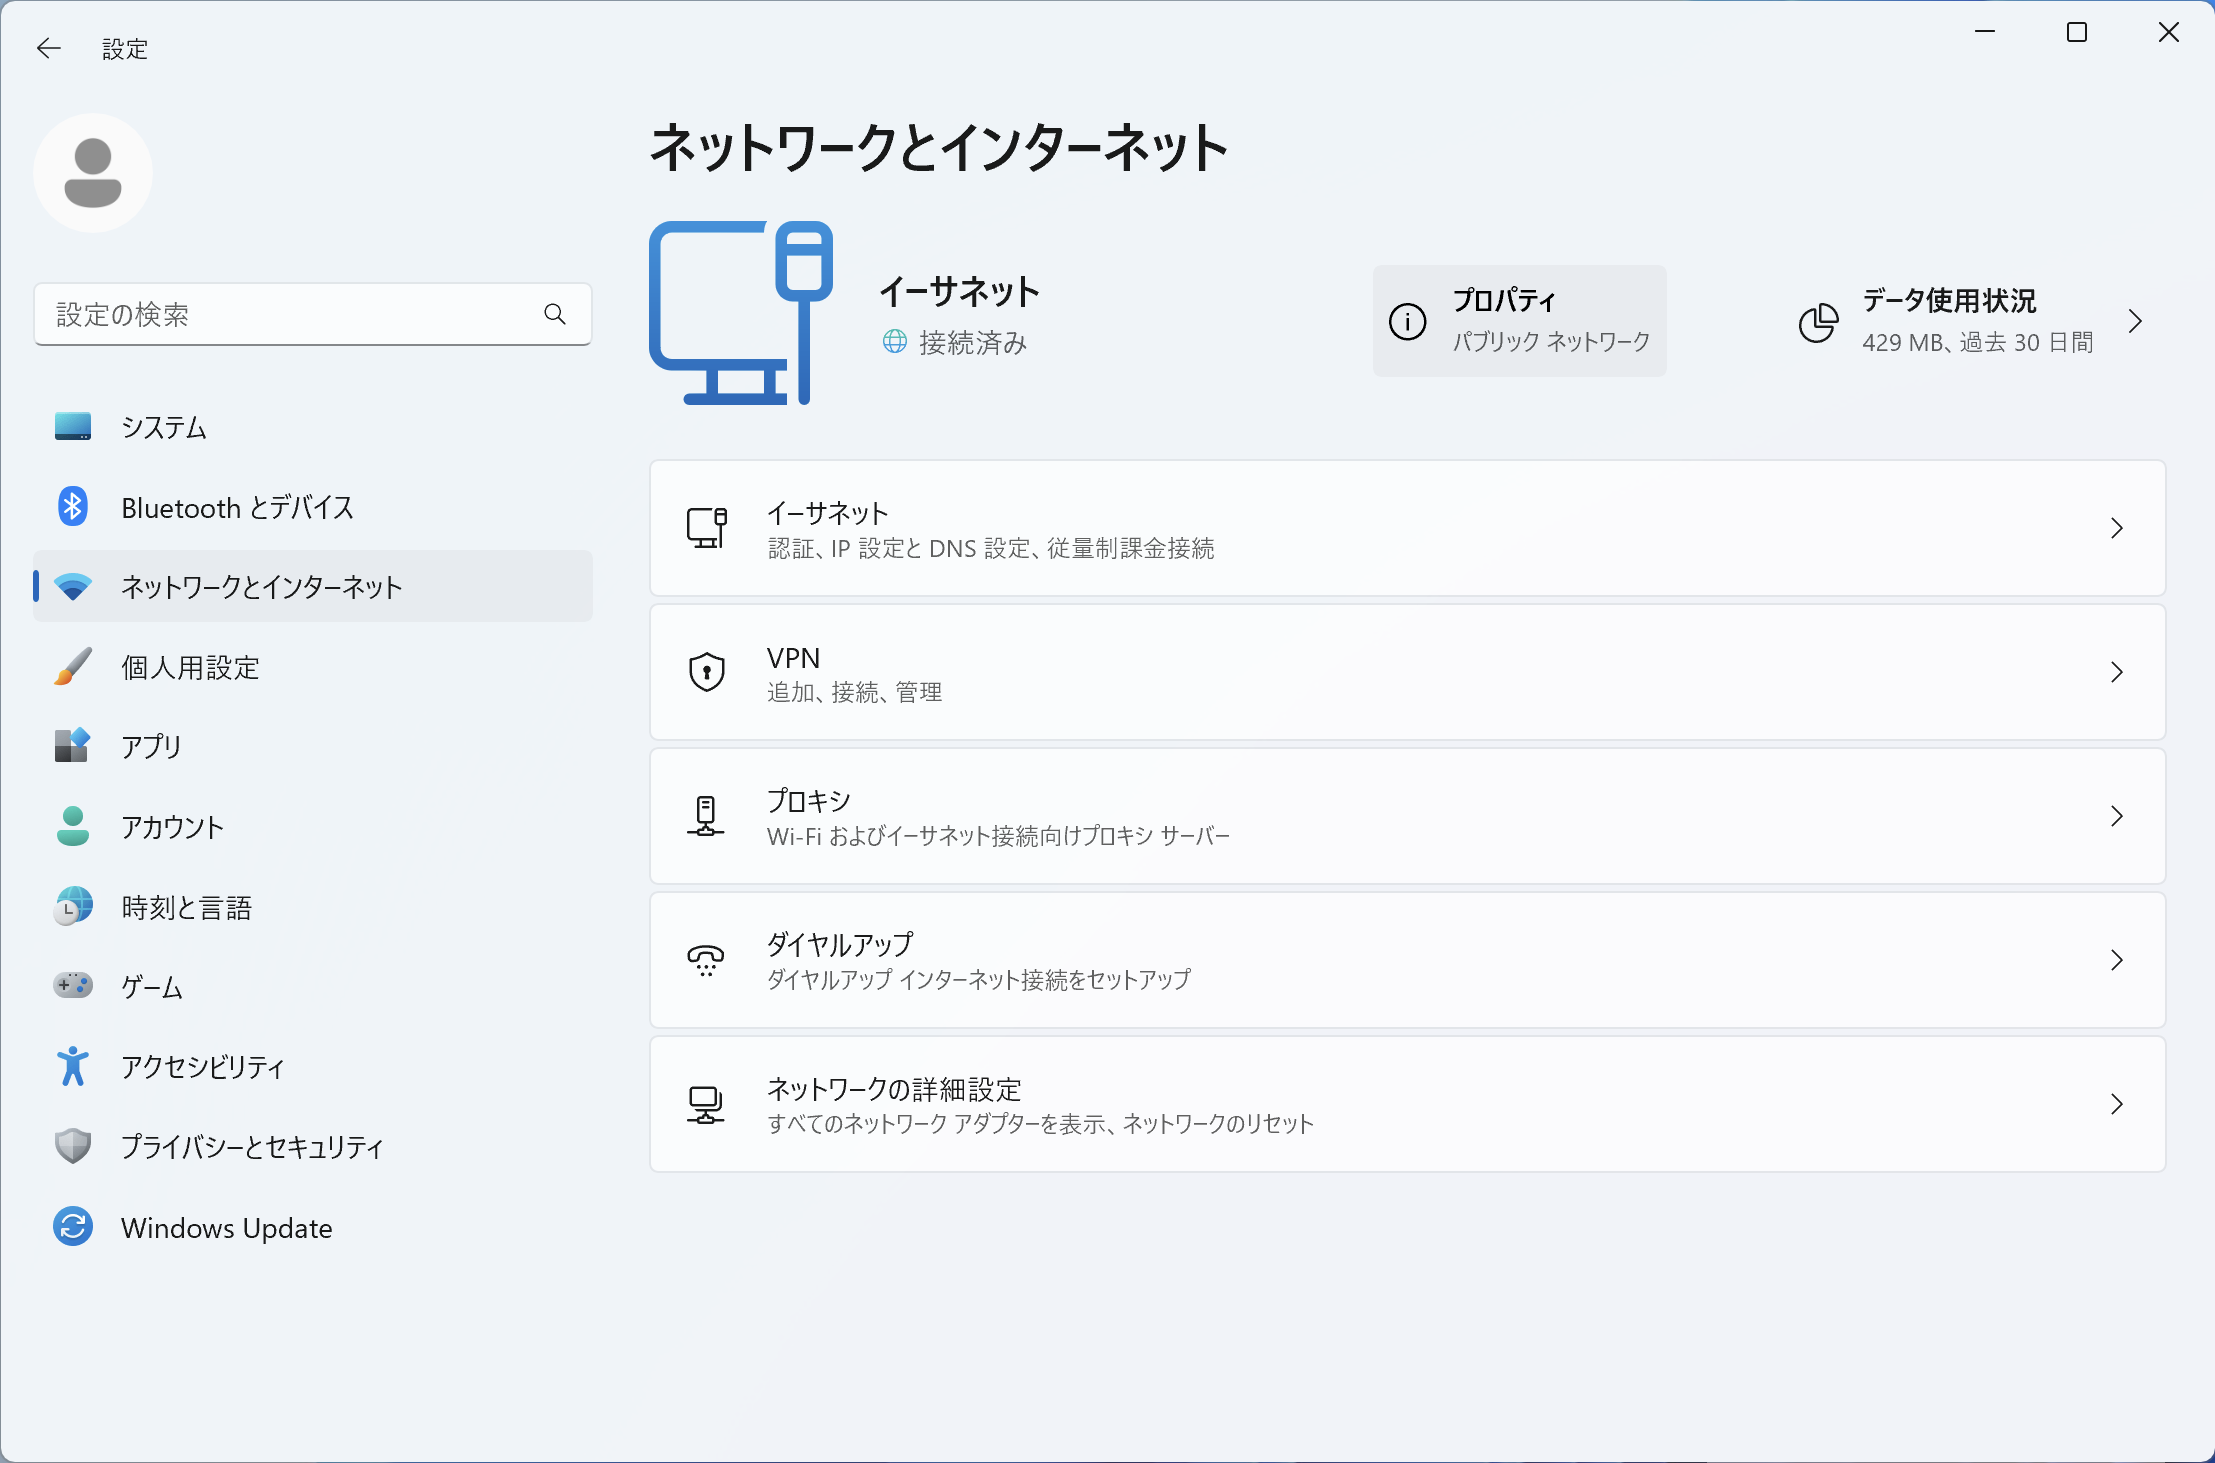The width and height of the screenshot is (2215, 1463).
Task: Click the Bluetooth icon in the sidebar
Action: (x=71, y=507)
